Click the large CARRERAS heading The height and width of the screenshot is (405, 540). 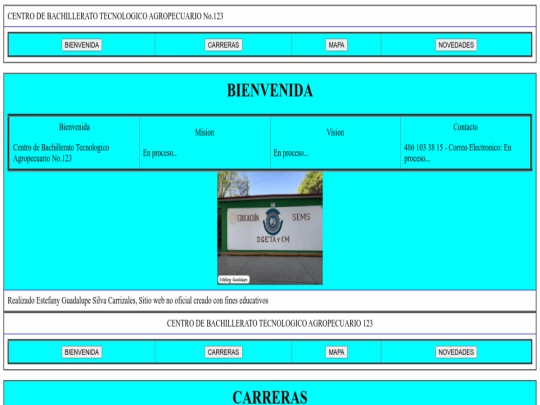coord(270,397)
